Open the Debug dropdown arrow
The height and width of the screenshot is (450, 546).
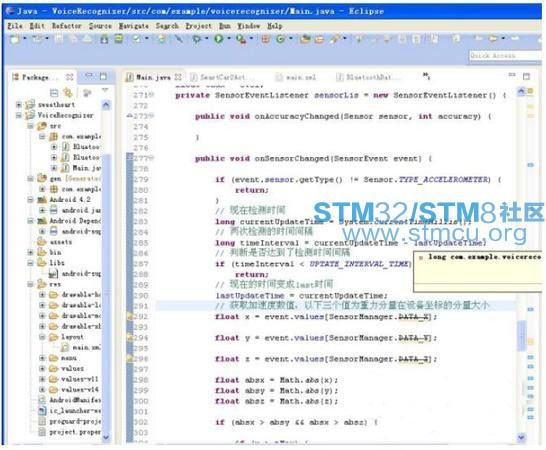click(x=206, y=39)
